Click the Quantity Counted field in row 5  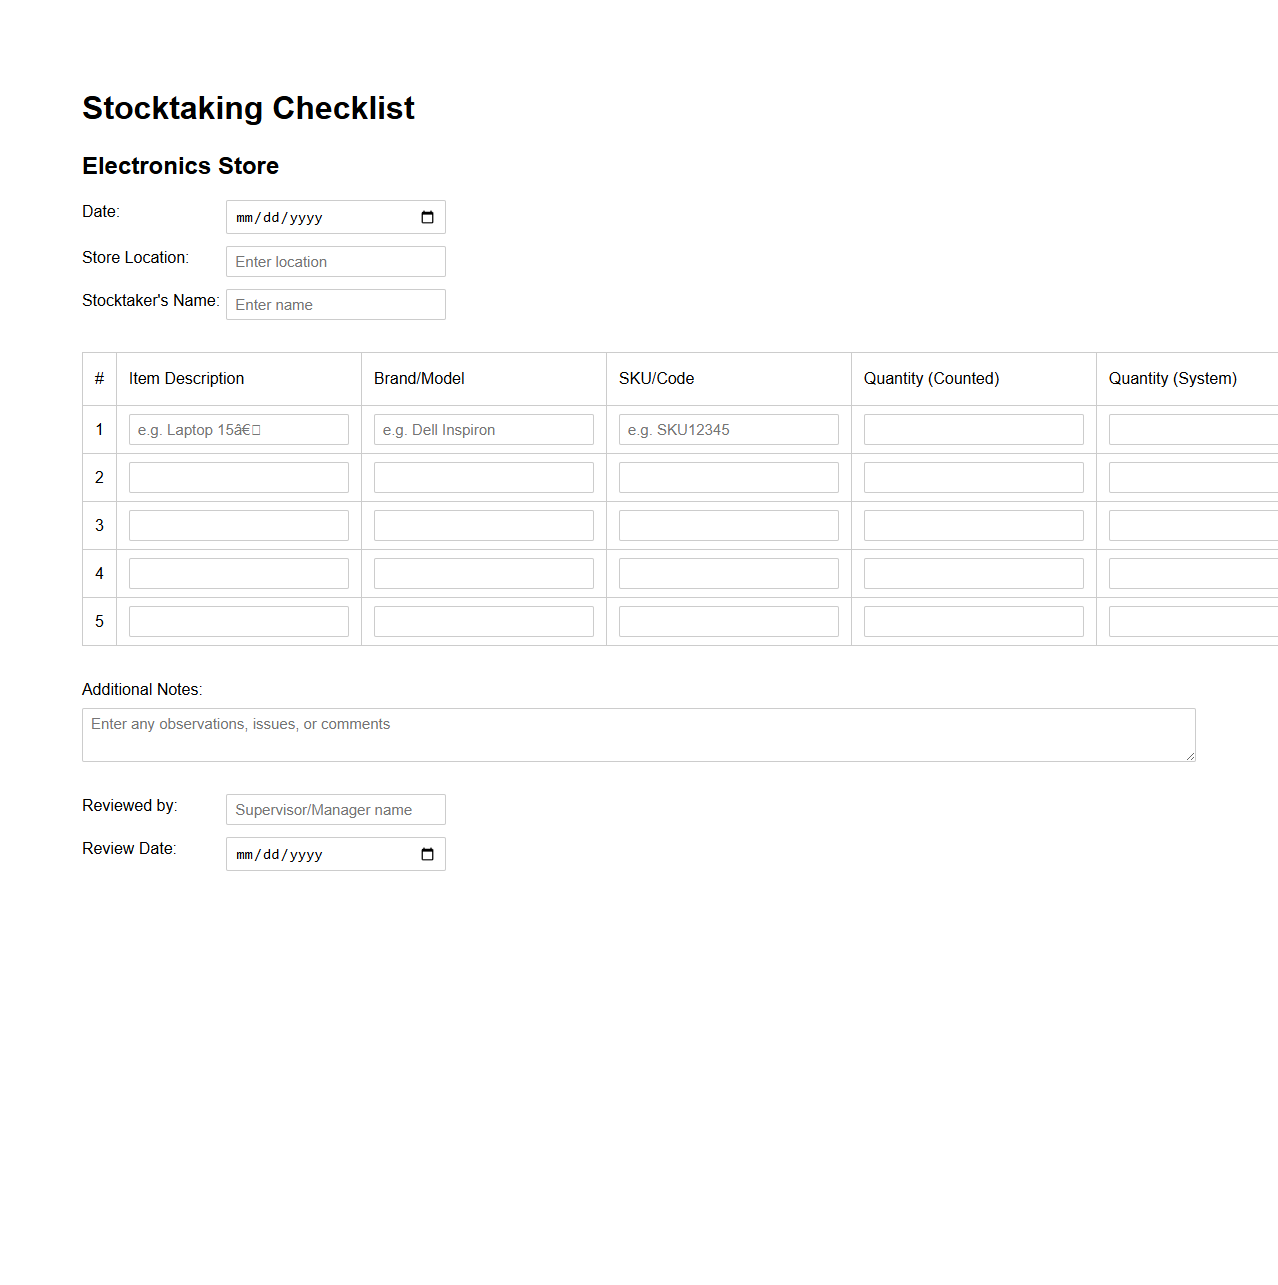click(x=973, y=620)
